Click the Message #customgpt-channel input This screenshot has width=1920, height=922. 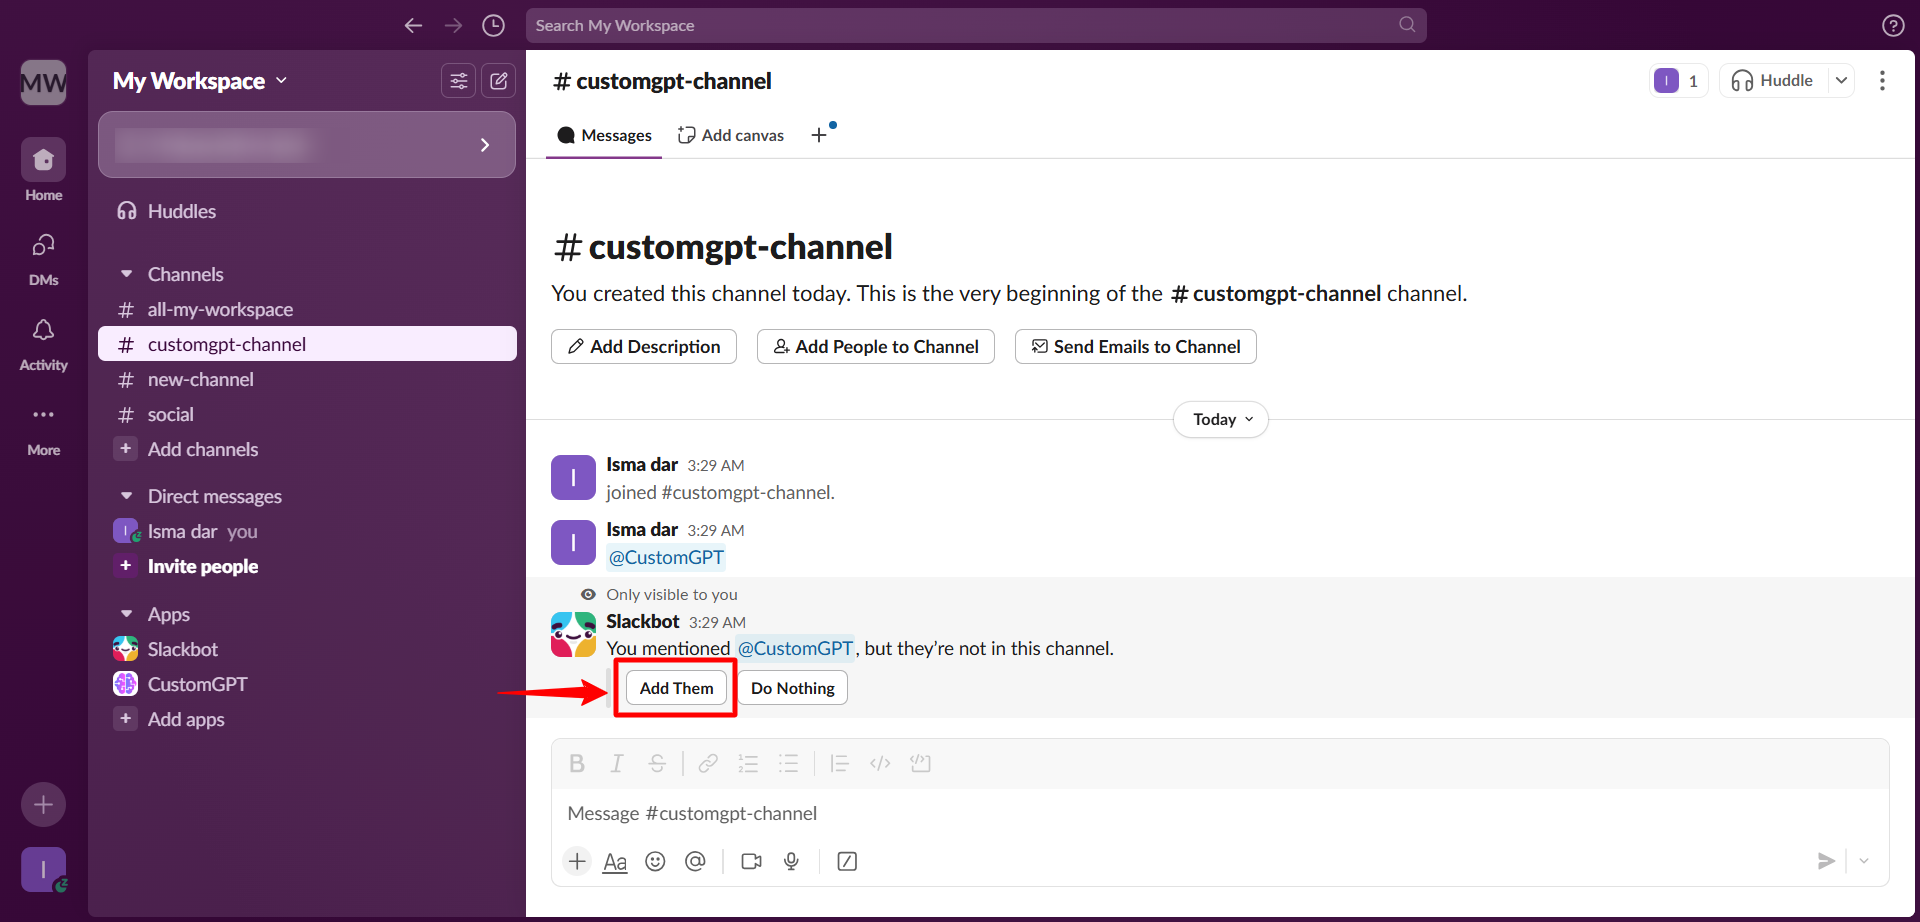(1220, 813)
